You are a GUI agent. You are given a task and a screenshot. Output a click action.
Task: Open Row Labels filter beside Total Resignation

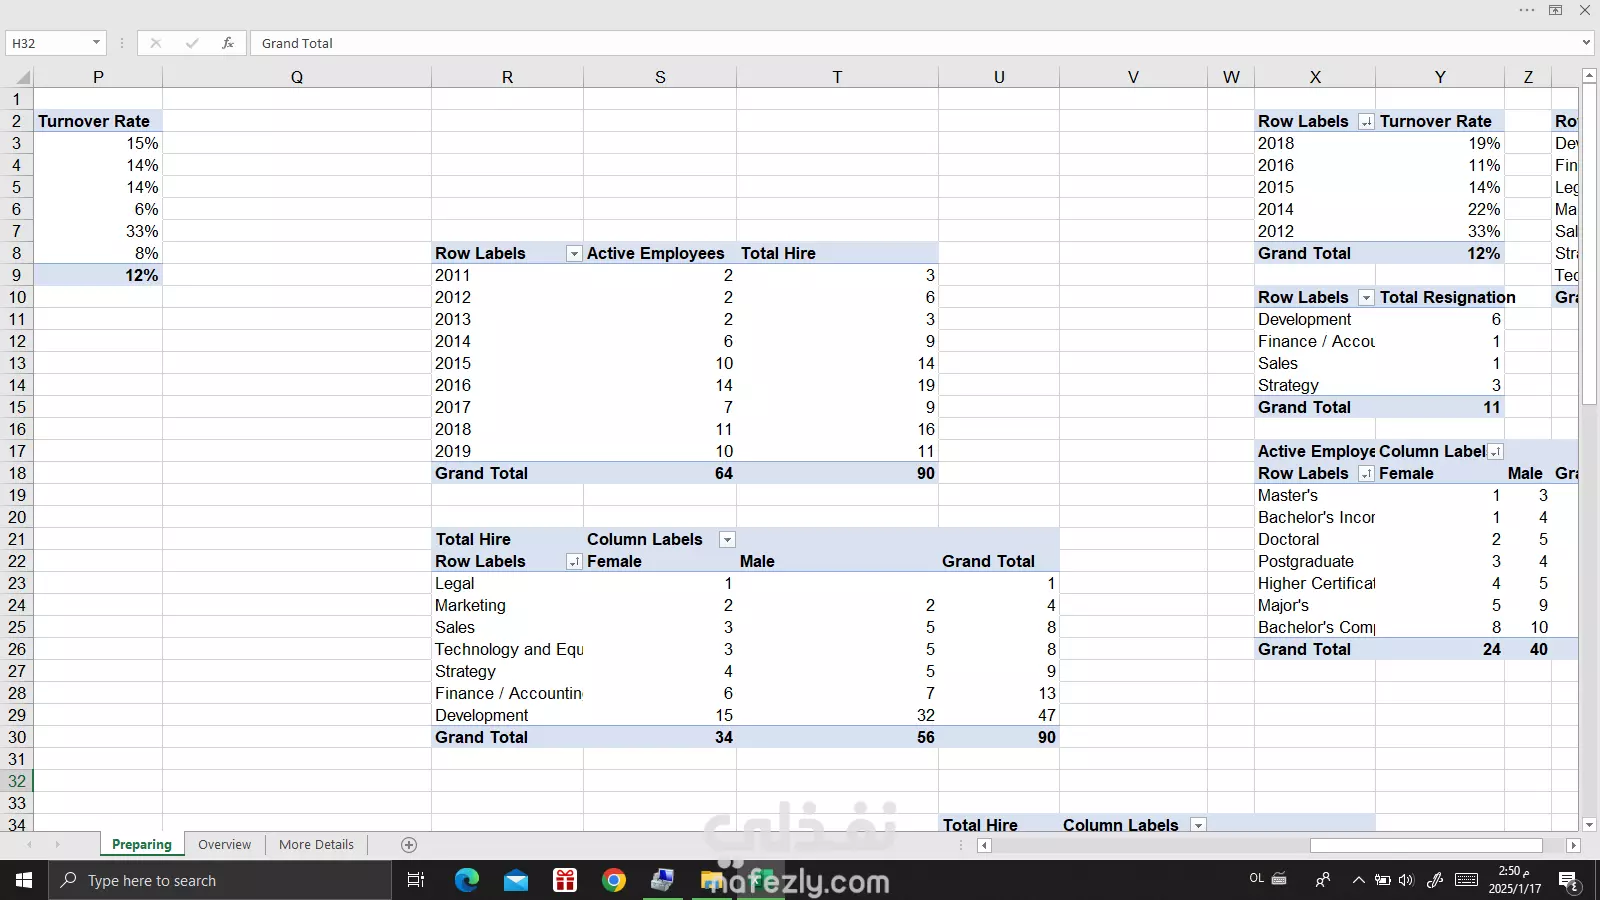1366,298
